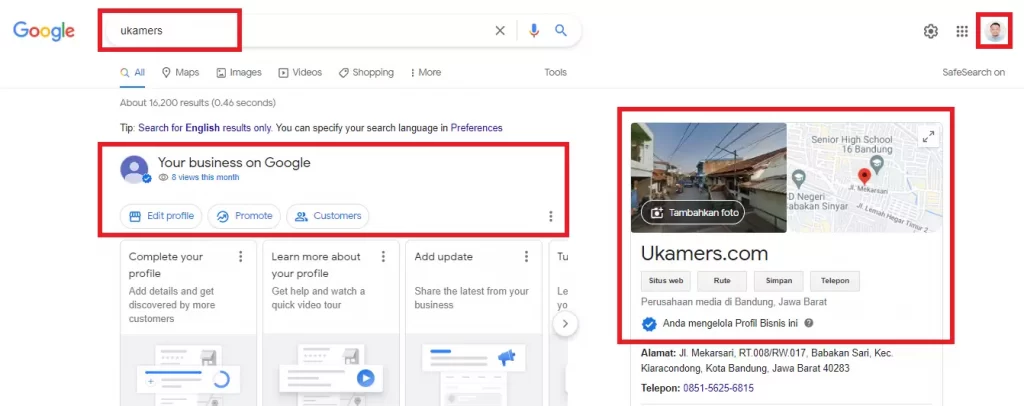The width and height of the screenshot is (1024, 406).
Task: Call the phone number 0851-5625-6815
Action: click(718, 388)
